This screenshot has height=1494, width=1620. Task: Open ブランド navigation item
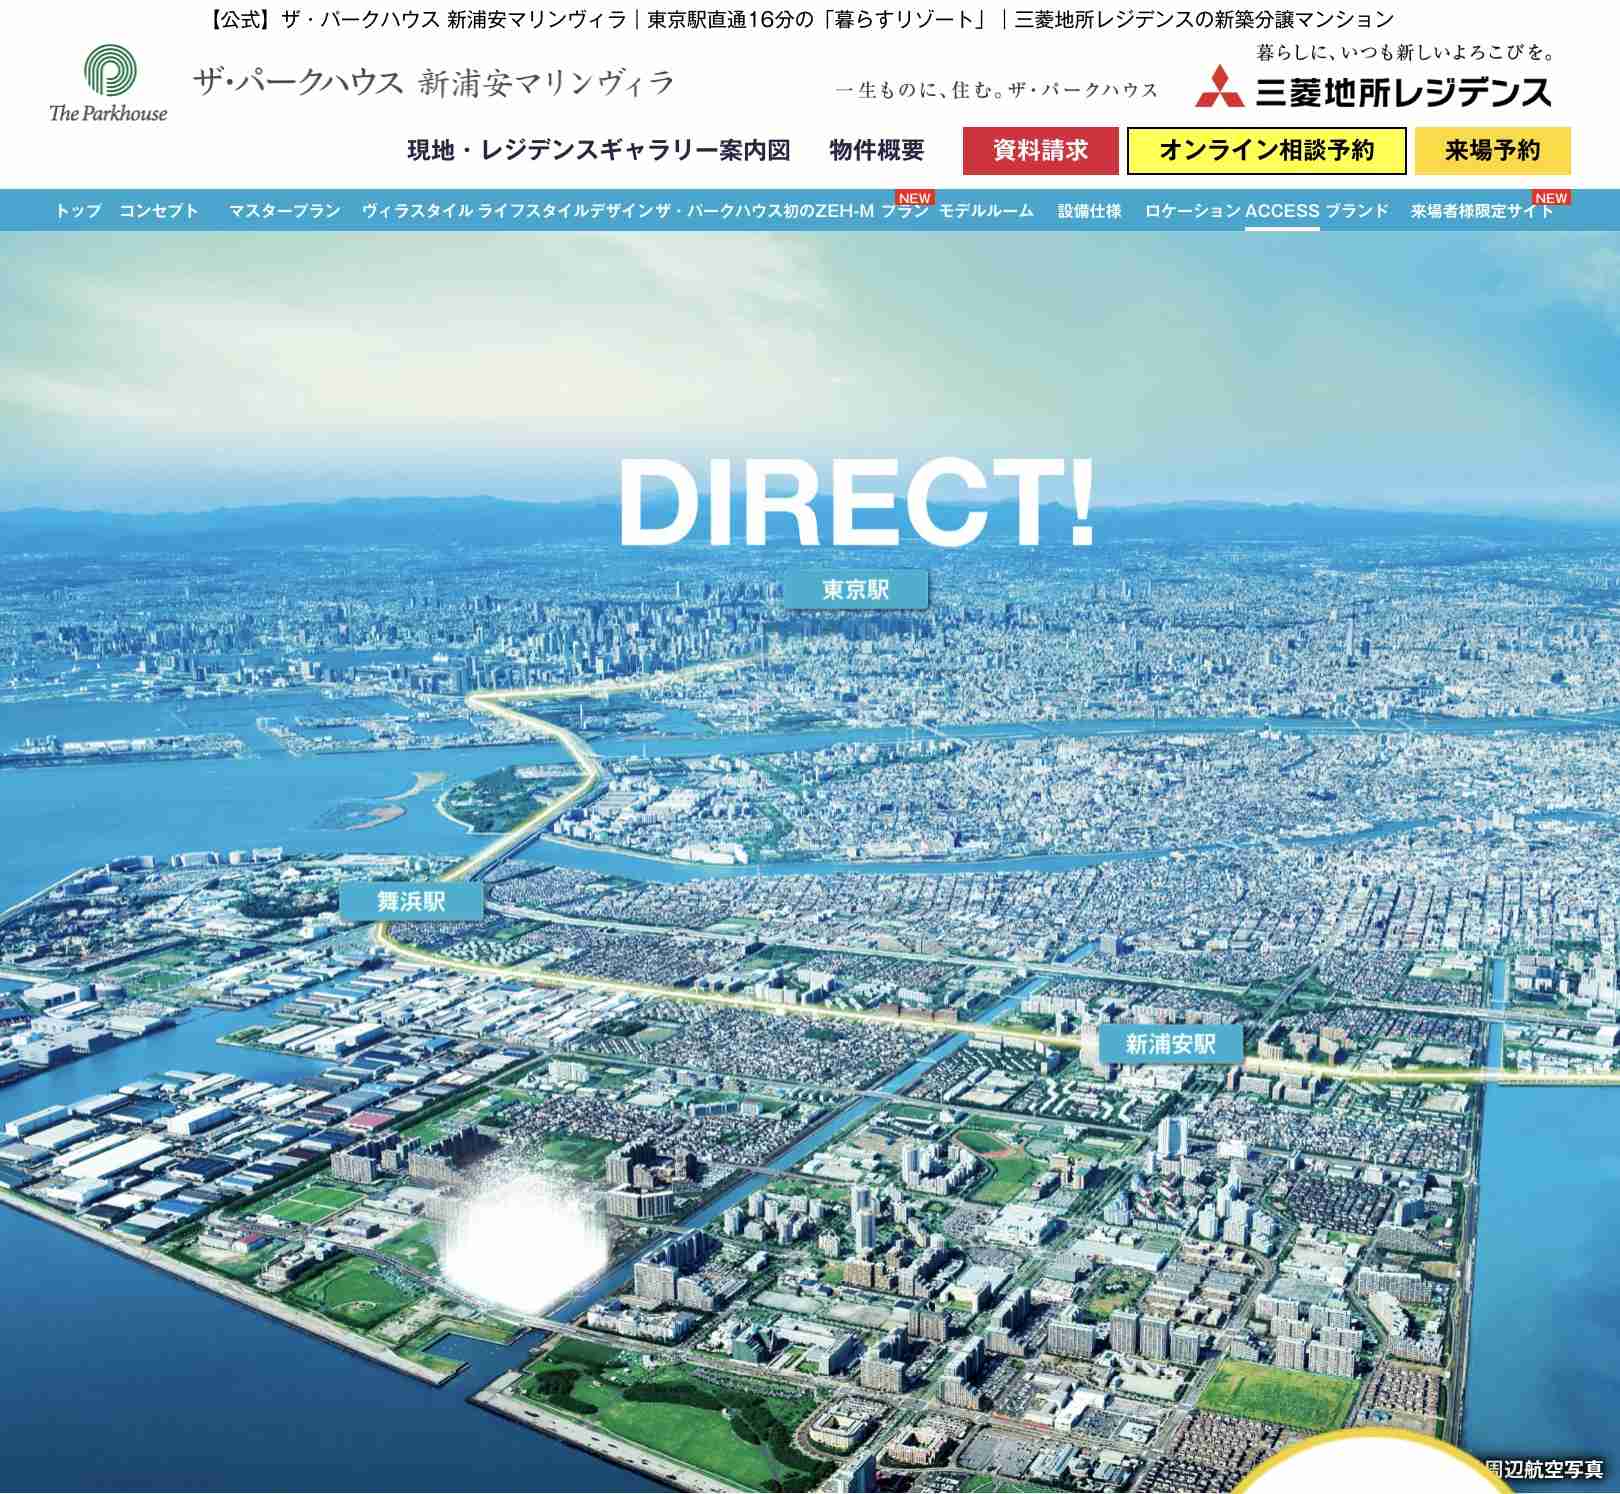[x=1357, y=211]
